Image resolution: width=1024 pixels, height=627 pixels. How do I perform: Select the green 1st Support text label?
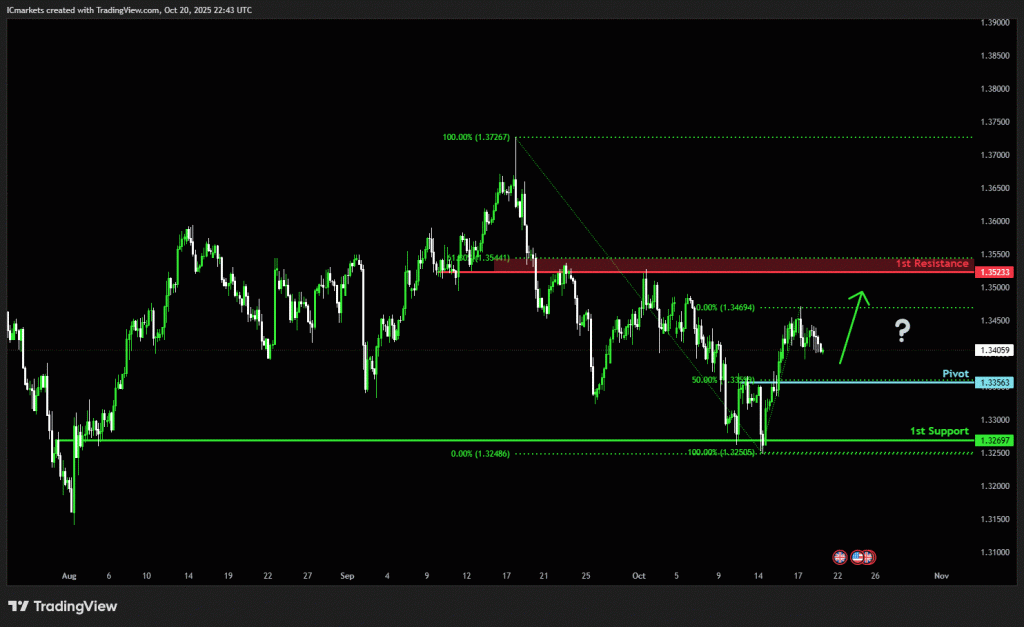[x=938, y=431]
